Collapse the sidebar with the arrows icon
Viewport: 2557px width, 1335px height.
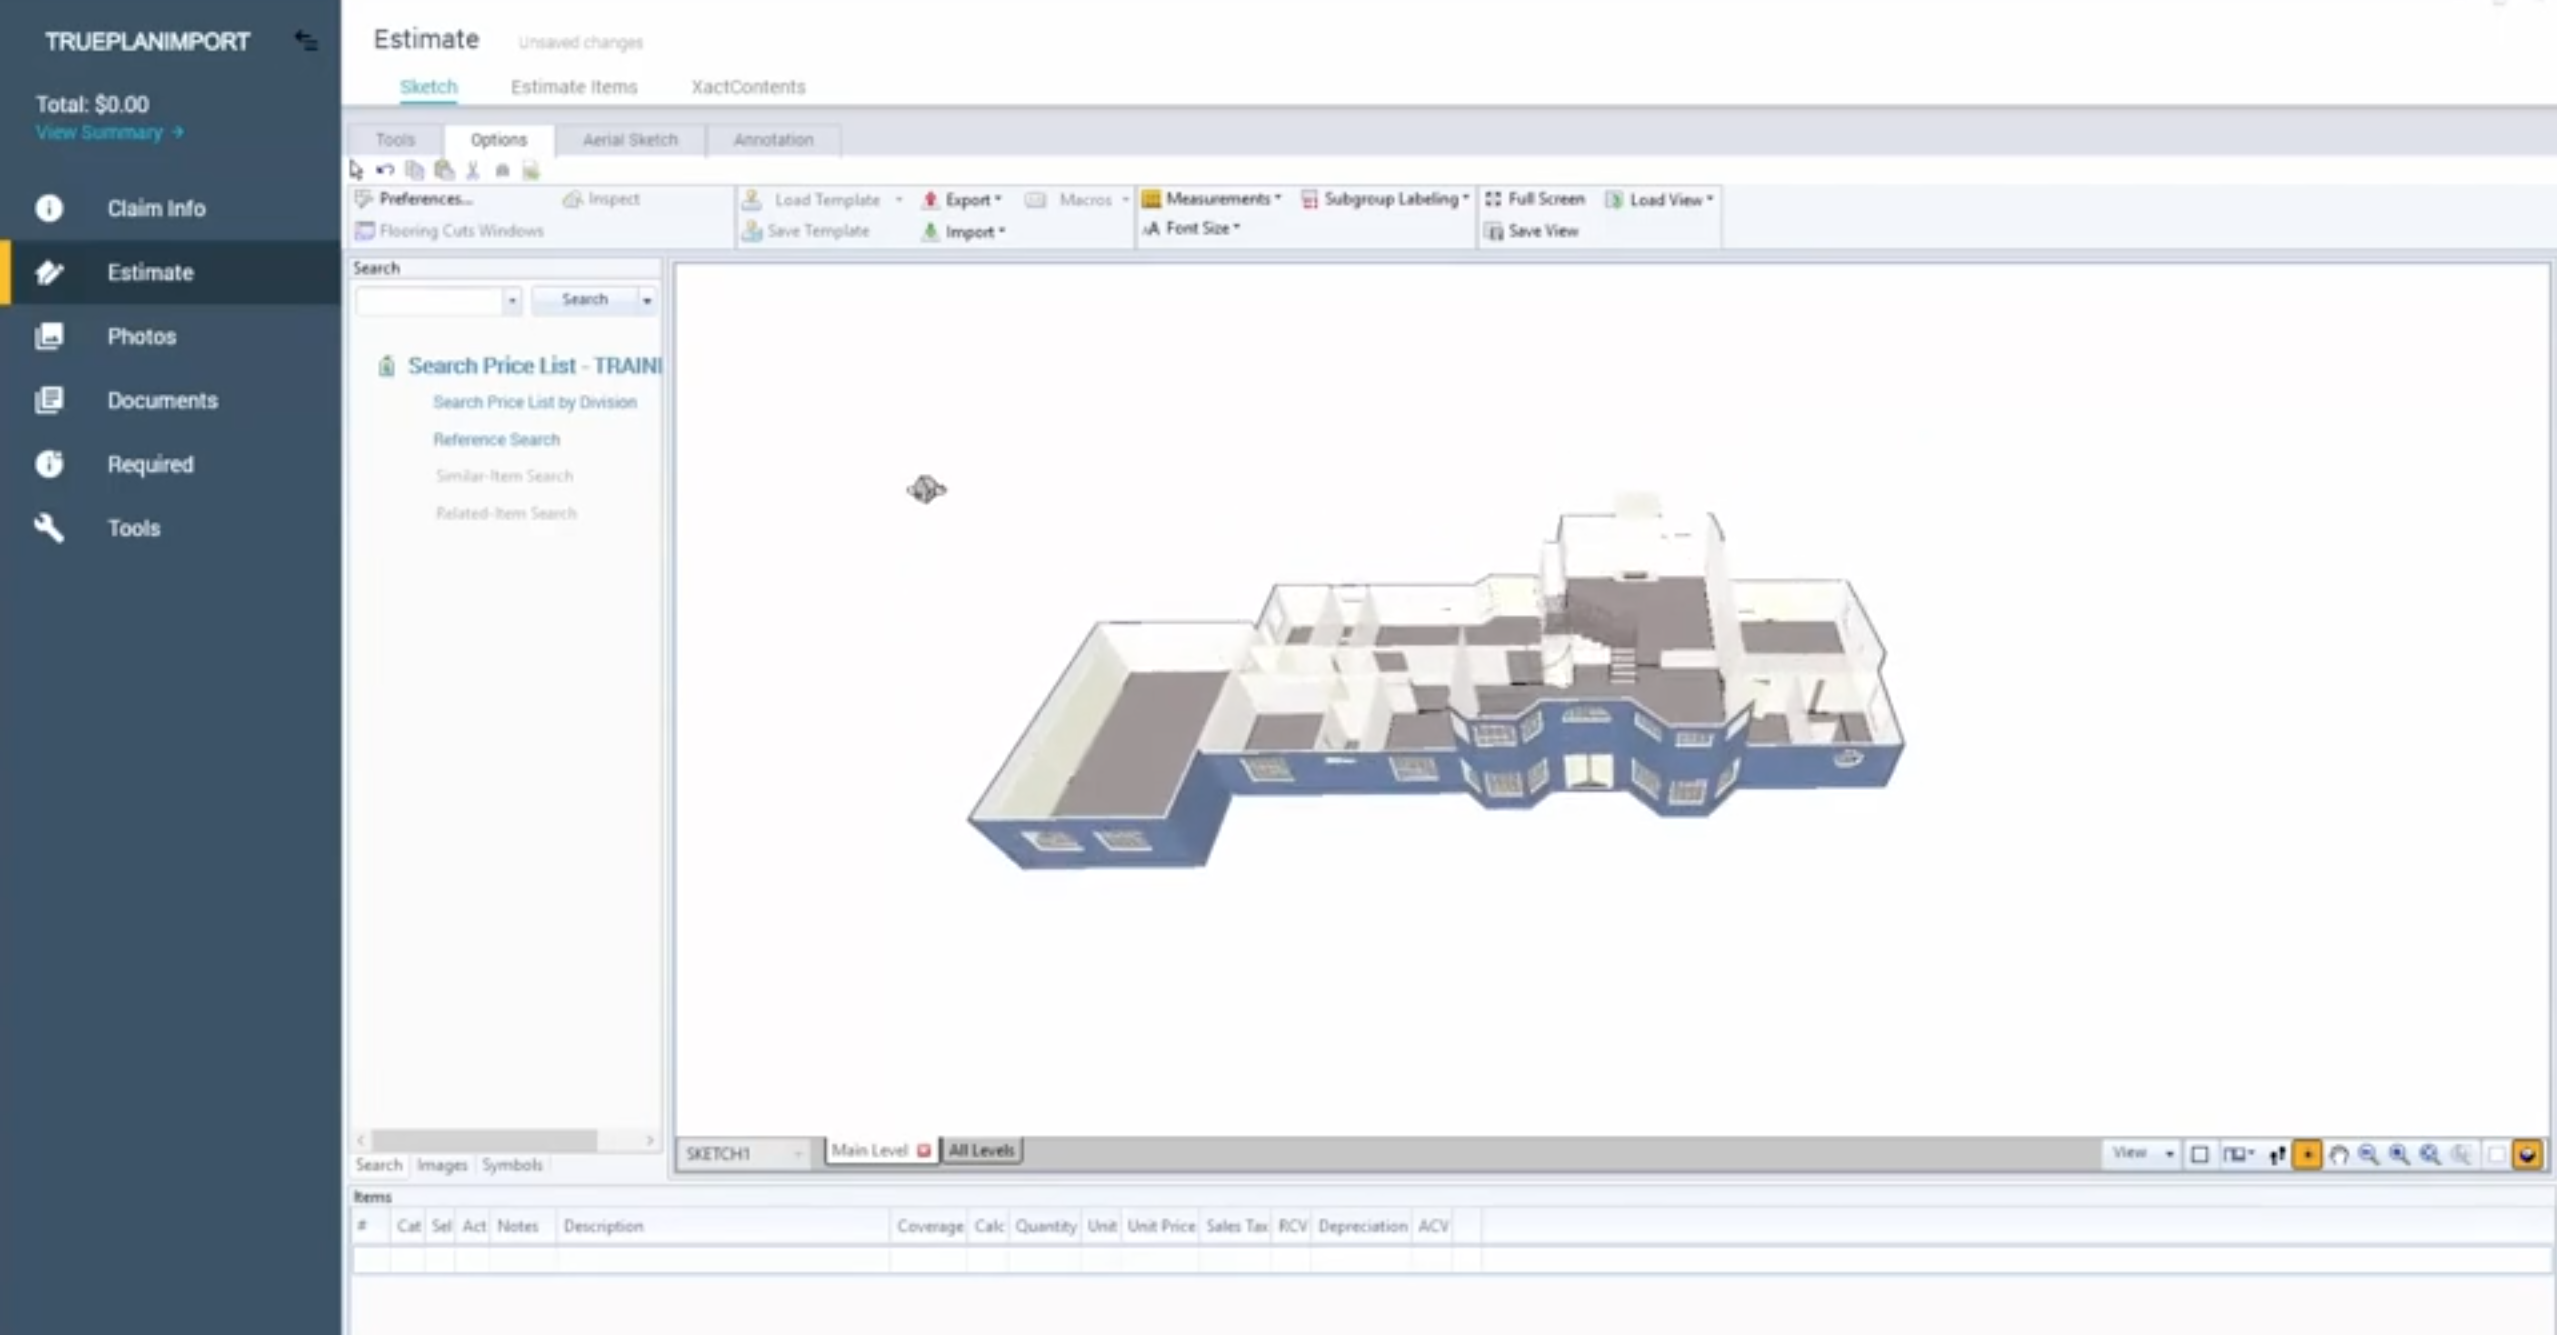306,41
